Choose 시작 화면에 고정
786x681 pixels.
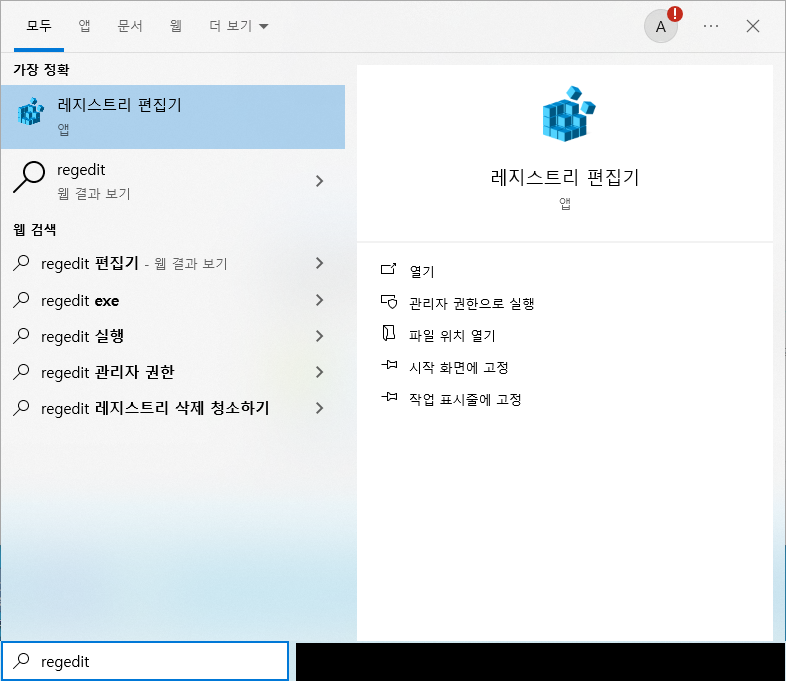pos(459,367)
